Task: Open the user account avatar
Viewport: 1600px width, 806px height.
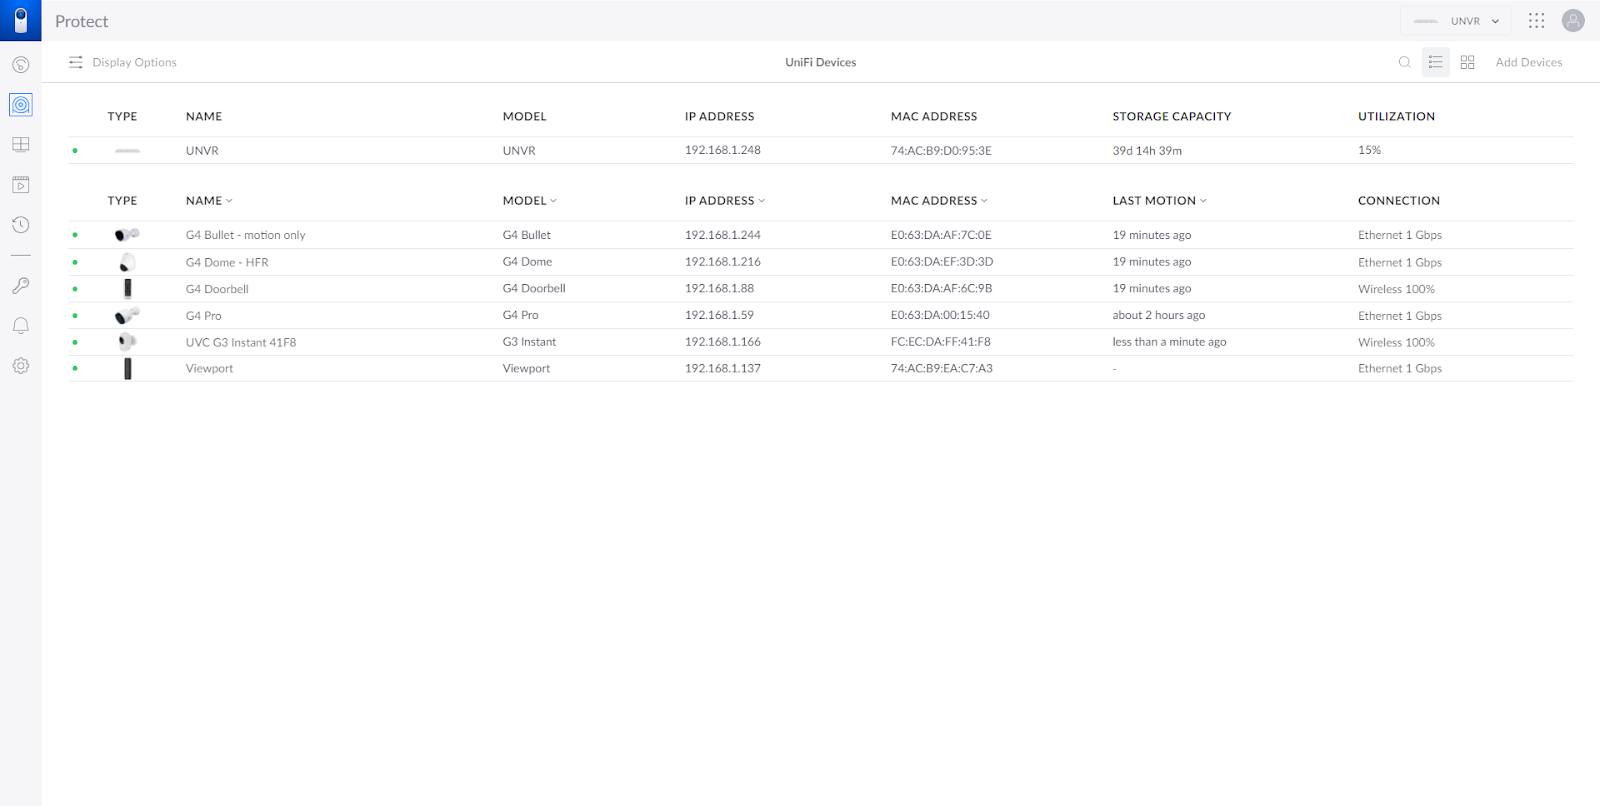Action: (1573, 20)
